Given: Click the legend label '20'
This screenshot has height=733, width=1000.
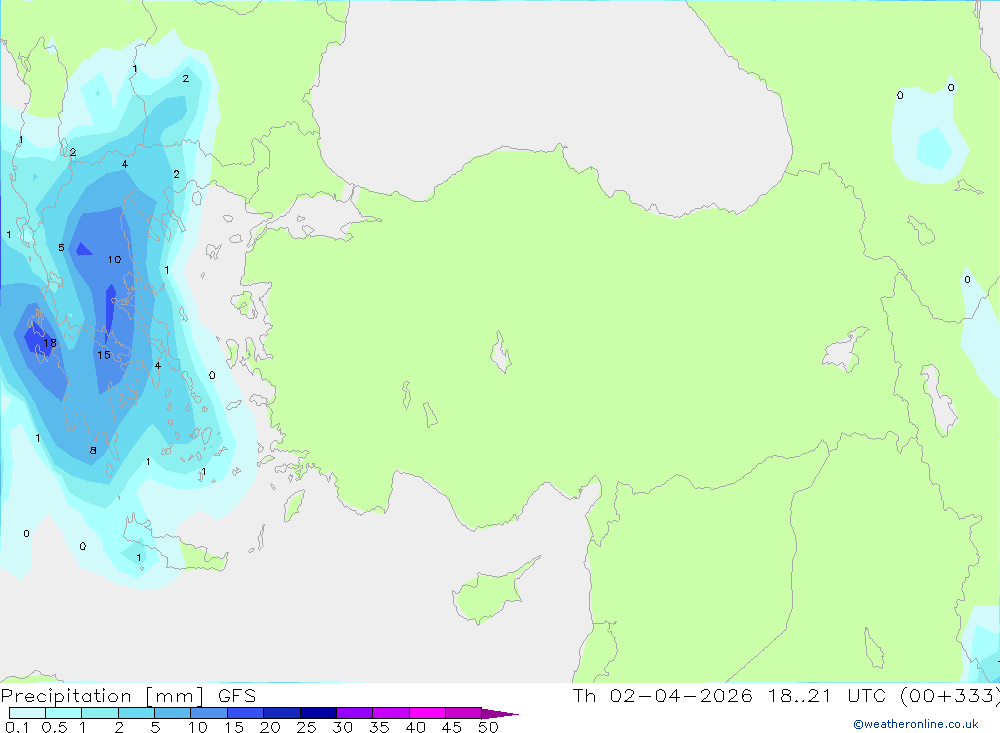Looking at the screenshot, I should pyautogui.click(x=270, y=727).
